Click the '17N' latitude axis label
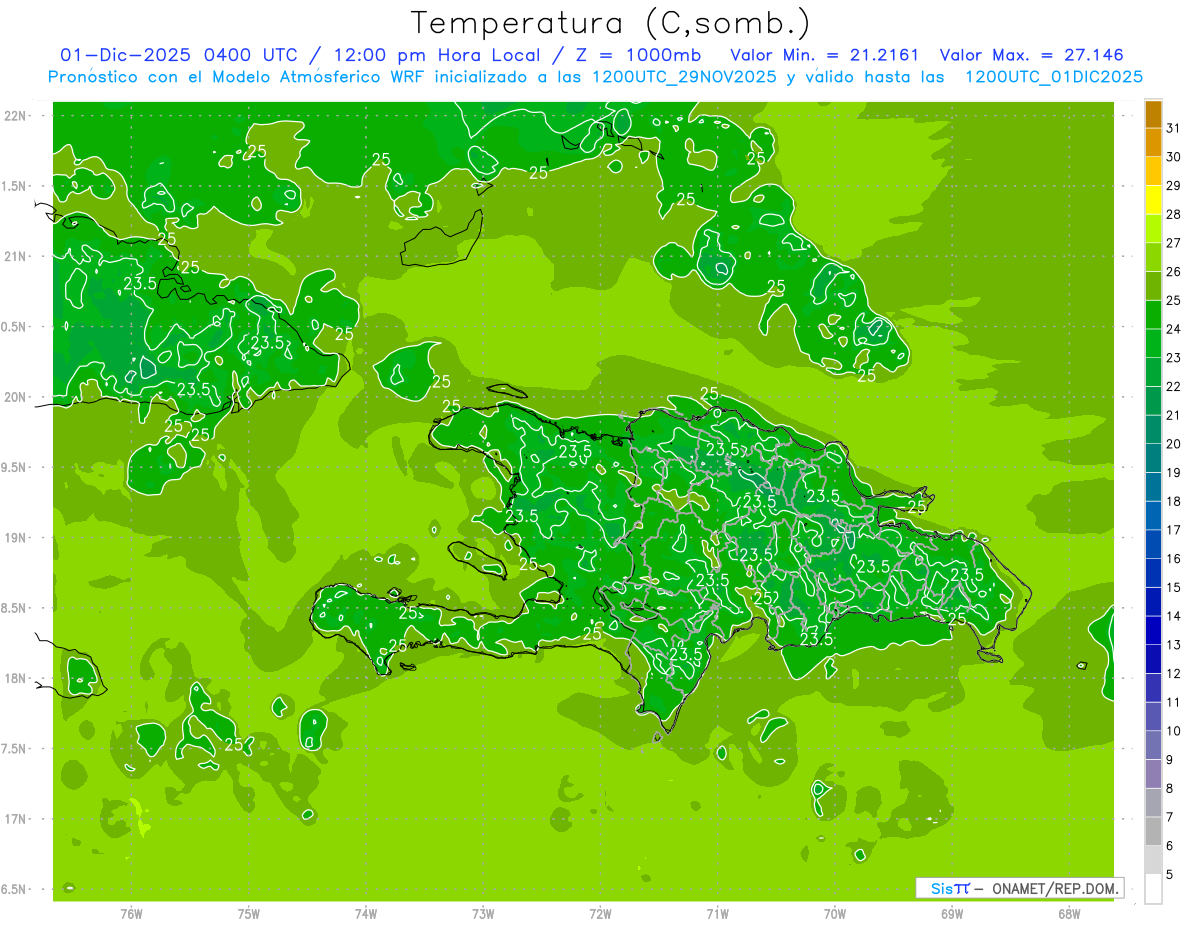Viewport: 1200px width, 927px height. [14, 819]
